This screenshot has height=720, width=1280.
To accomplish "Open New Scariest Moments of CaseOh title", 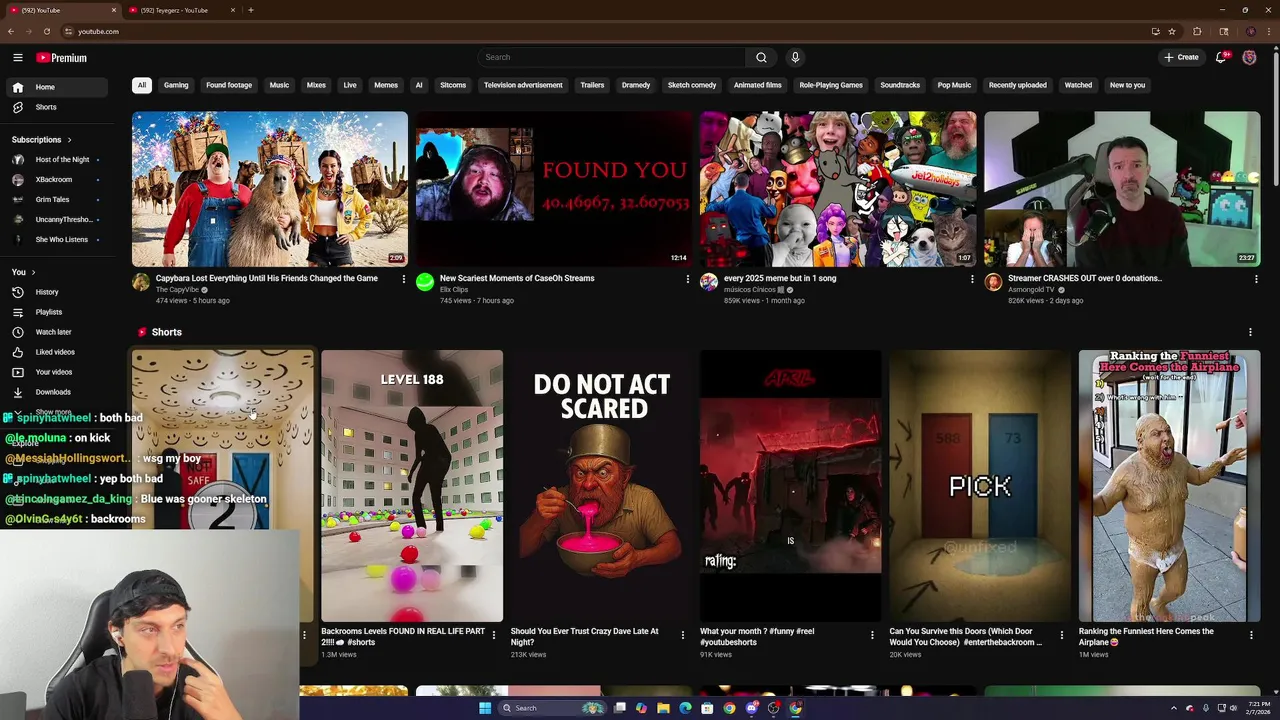I will (517, 278).
